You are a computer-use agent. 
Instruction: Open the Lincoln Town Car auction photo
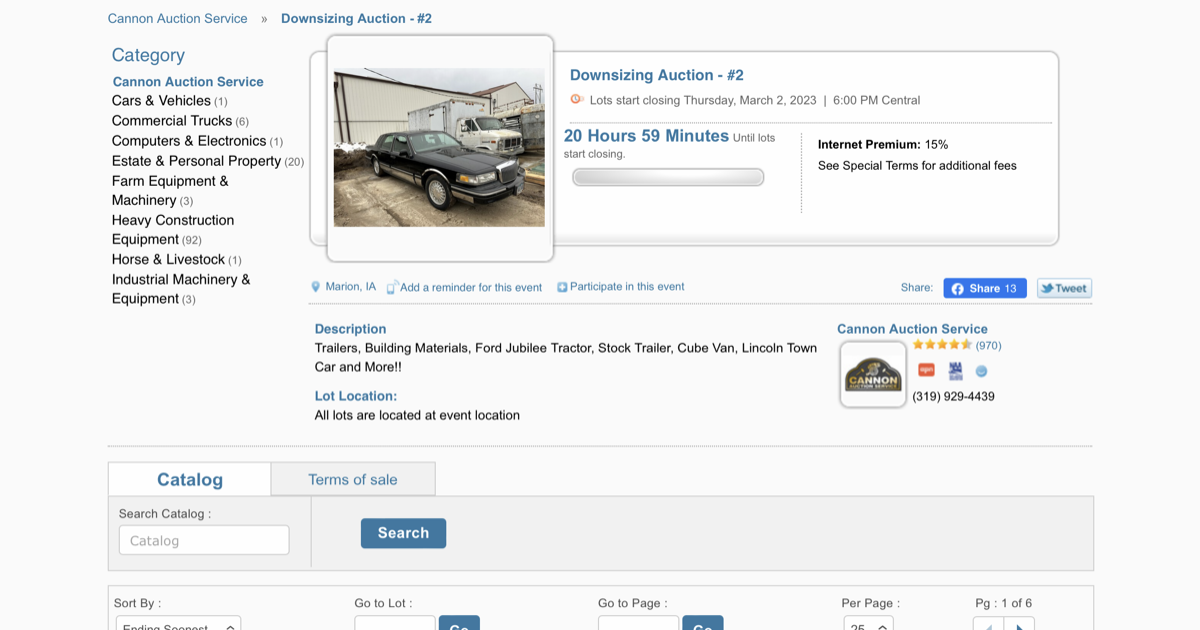(x=439, y=148)
